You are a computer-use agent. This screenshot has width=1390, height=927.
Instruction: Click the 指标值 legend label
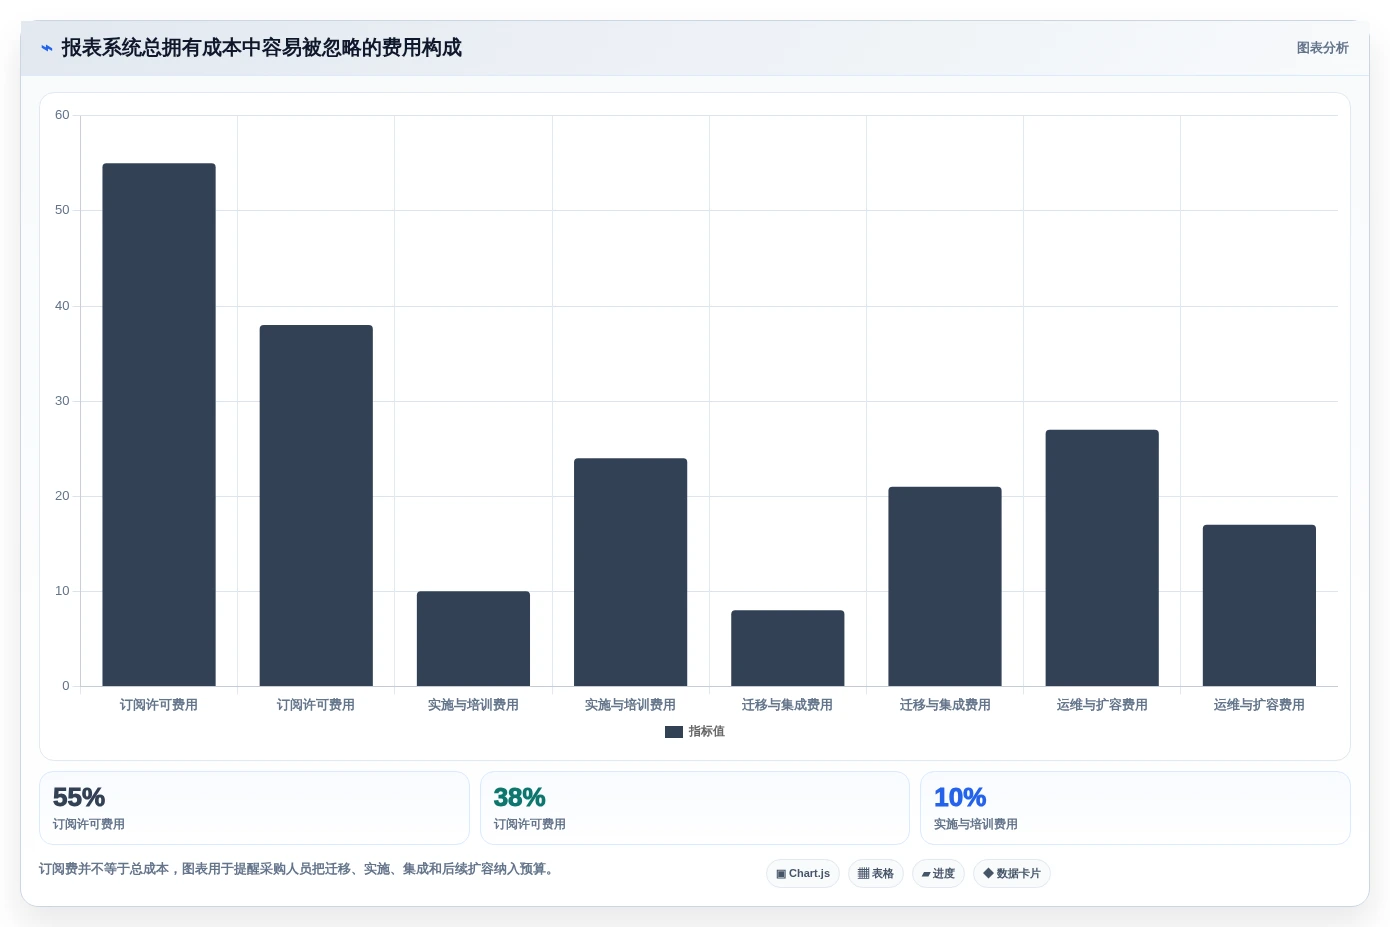click(706, 732)
